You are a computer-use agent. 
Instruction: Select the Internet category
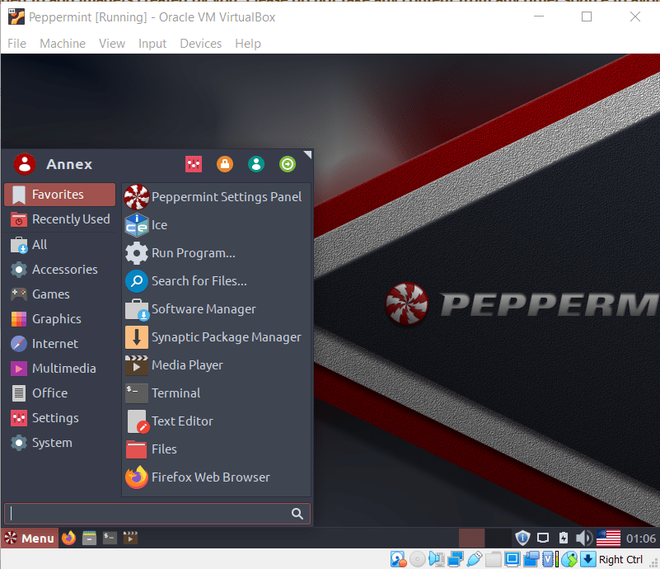pos(59,344)
